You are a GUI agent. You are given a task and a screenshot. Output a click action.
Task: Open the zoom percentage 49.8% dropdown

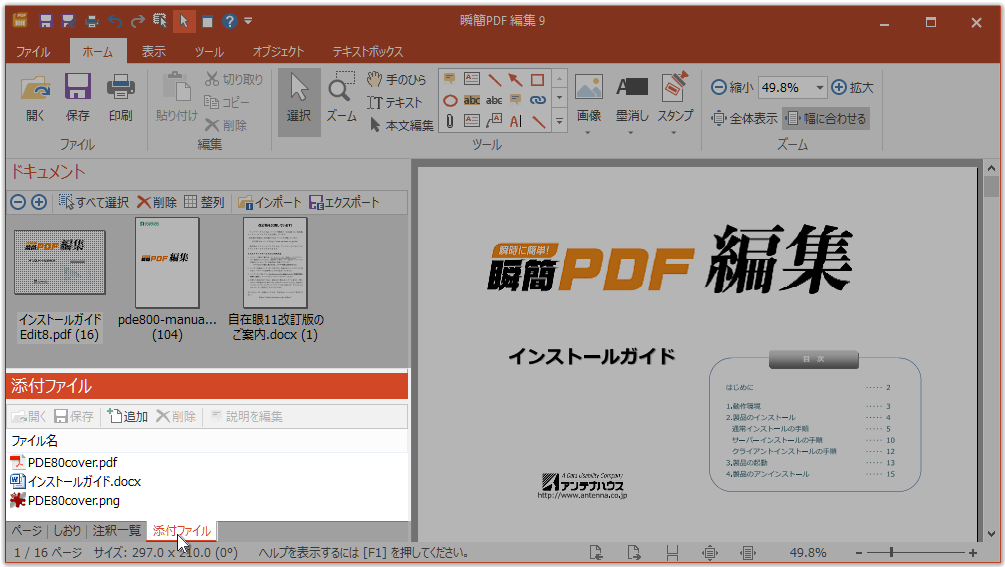click(819, 87)
